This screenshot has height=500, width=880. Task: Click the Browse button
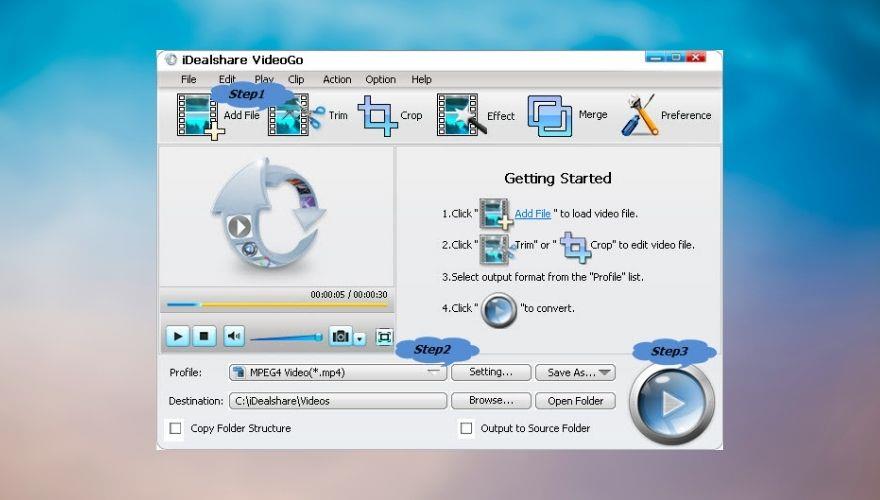[491, 401]
